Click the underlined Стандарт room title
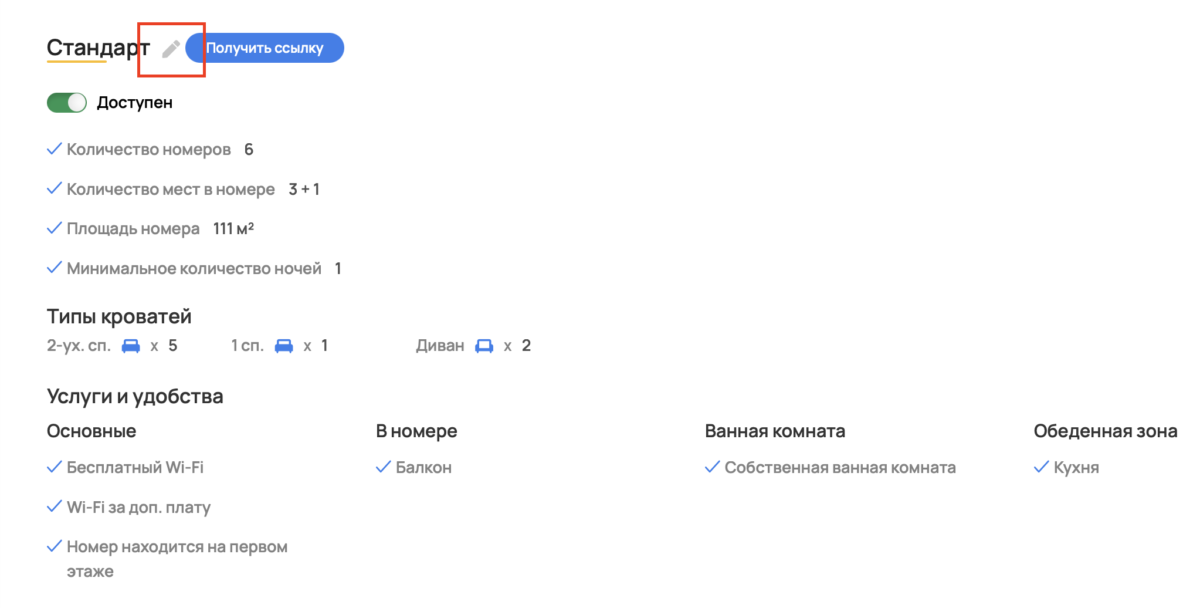The width and height of the screenshot is (1200, 608). [97, 46]
